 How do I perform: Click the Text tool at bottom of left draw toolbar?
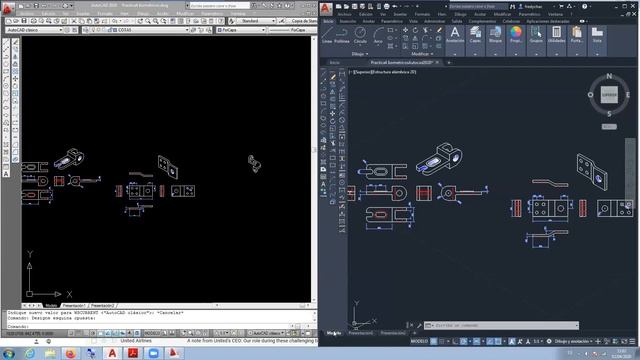point(6,174)
